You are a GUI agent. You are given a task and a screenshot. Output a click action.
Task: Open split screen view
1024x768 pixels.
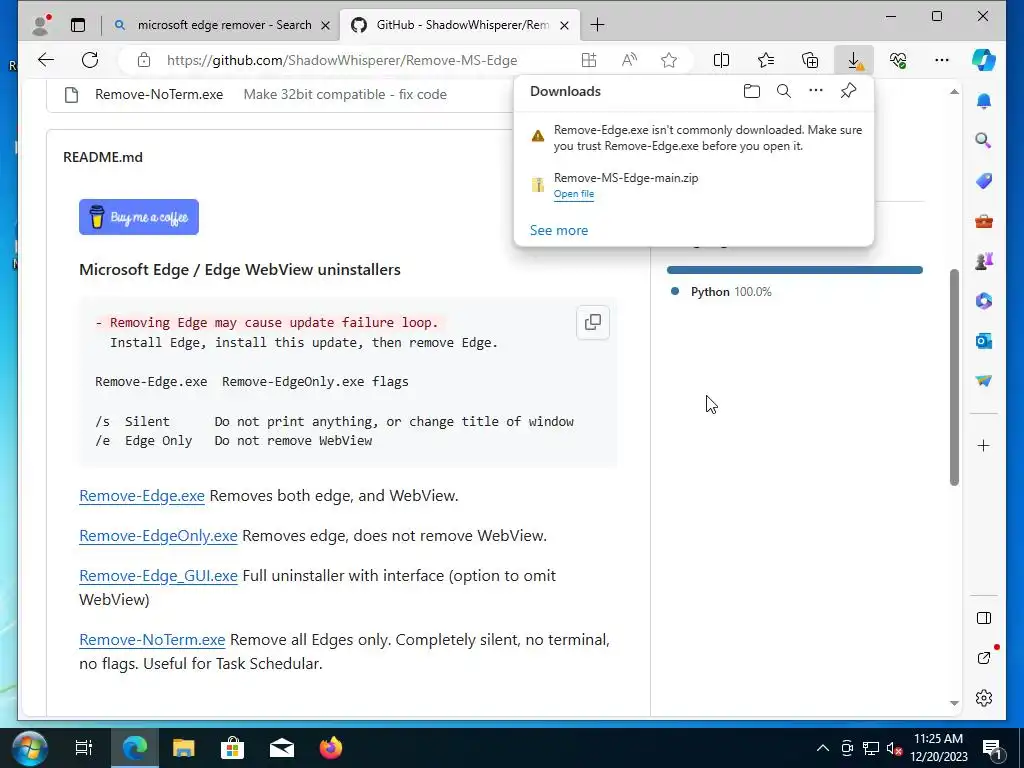[722, 60]
